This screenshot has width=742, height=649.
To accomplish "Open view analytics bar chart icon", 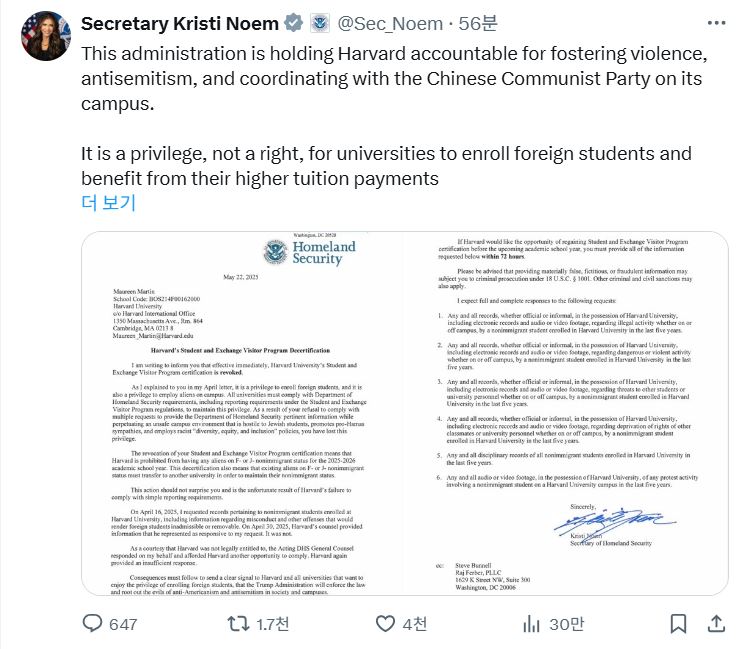I will point(531,624).
